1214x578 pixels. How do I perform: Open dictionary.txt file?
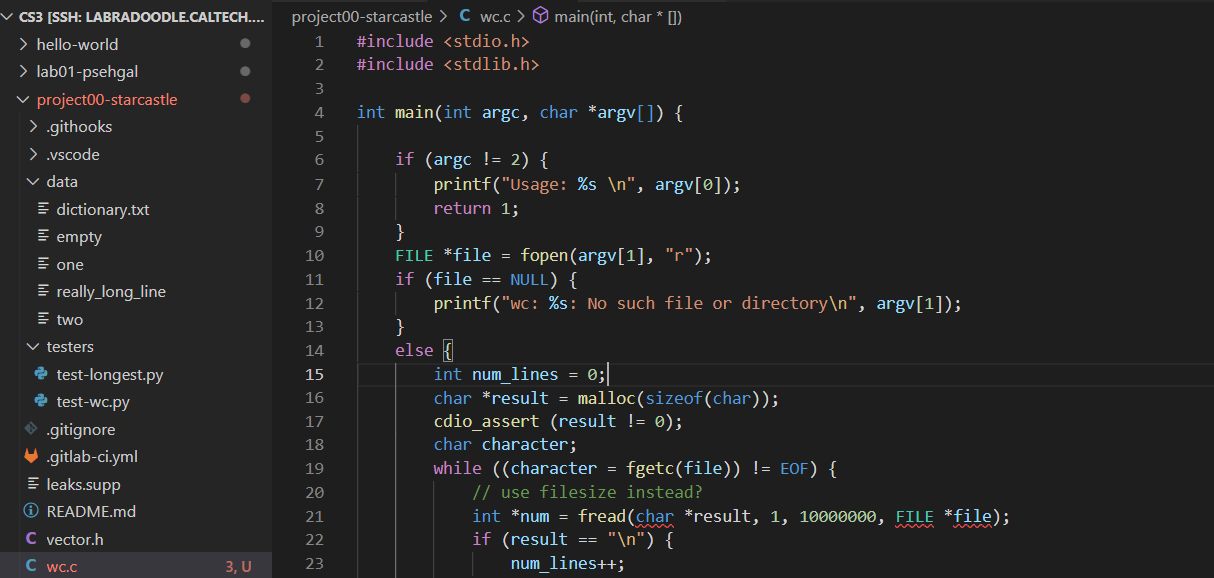pos(102,210)
